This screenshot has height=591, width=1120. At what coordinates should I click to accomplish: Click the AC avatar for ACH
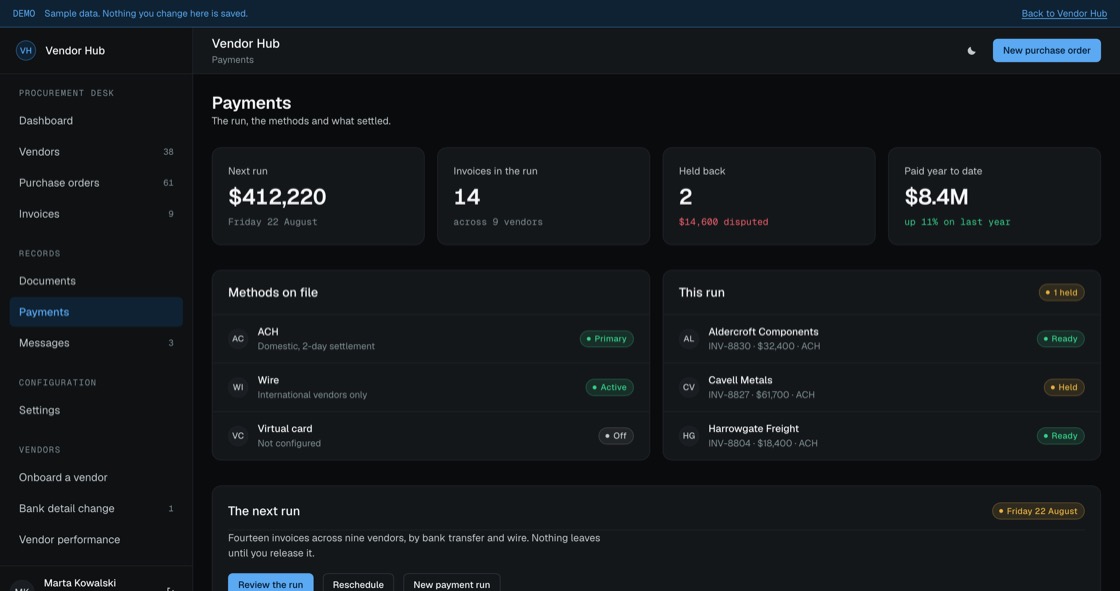238,339
